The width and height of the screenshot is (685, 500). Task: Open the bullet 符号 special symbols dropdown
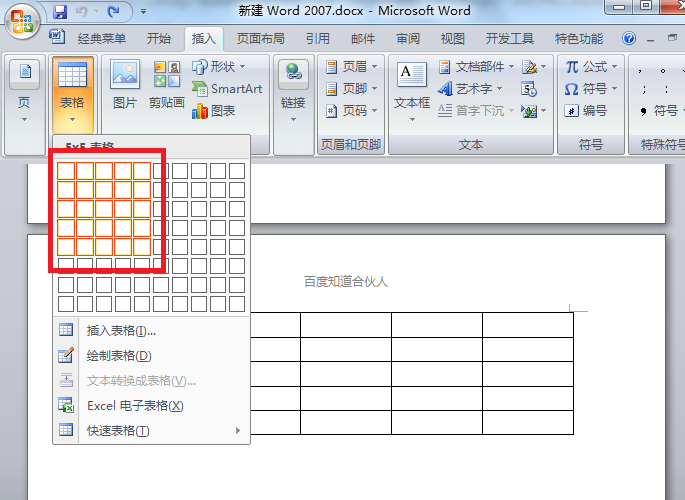pos(661,111)
